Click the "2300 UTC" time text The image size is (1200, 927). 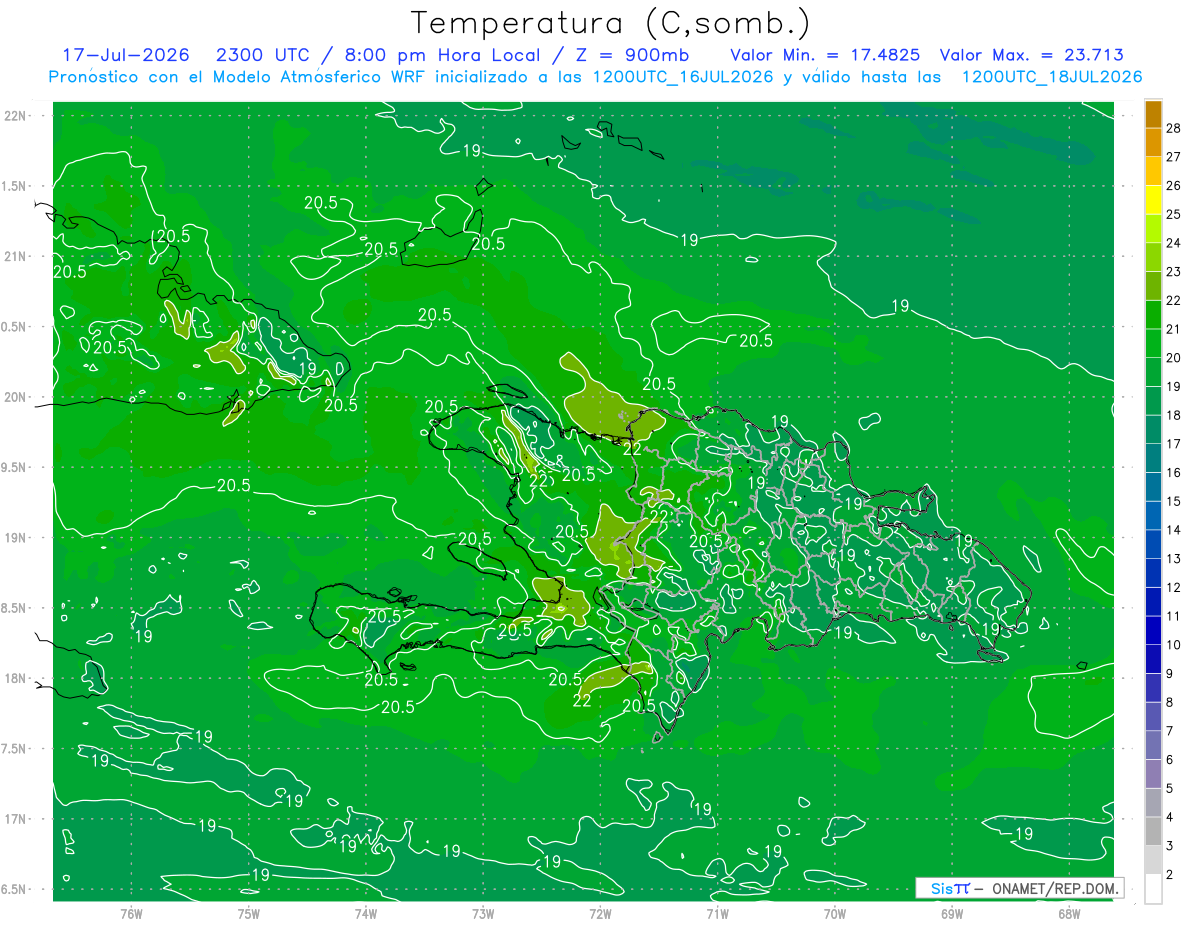click(264, 55)
